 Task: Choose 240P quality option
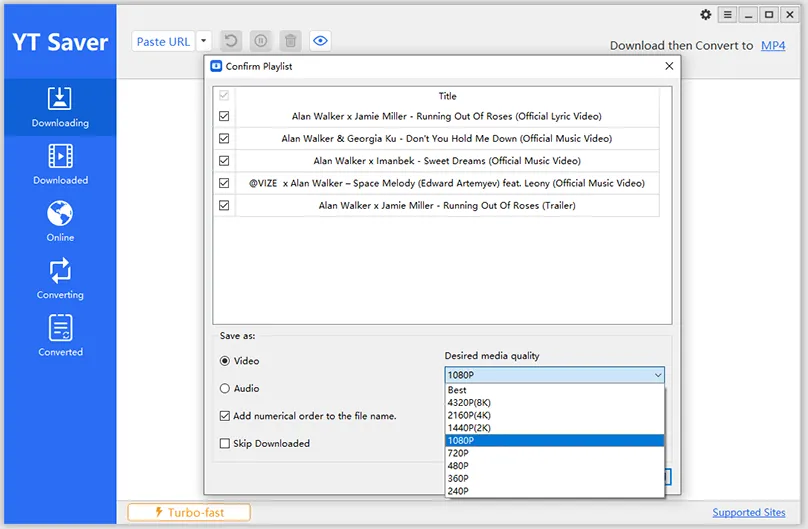tap(554, 491)
